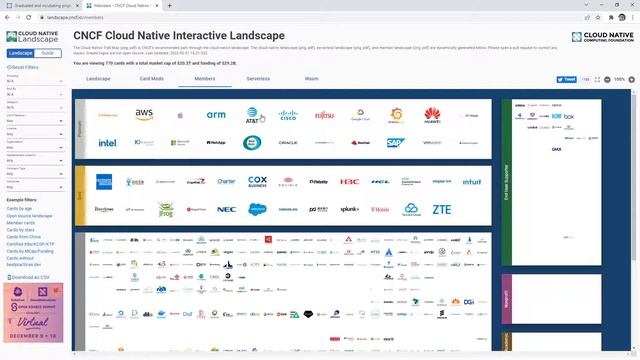Open the Cards by age filter
640x360 pixels.
(x=19, y=209)
